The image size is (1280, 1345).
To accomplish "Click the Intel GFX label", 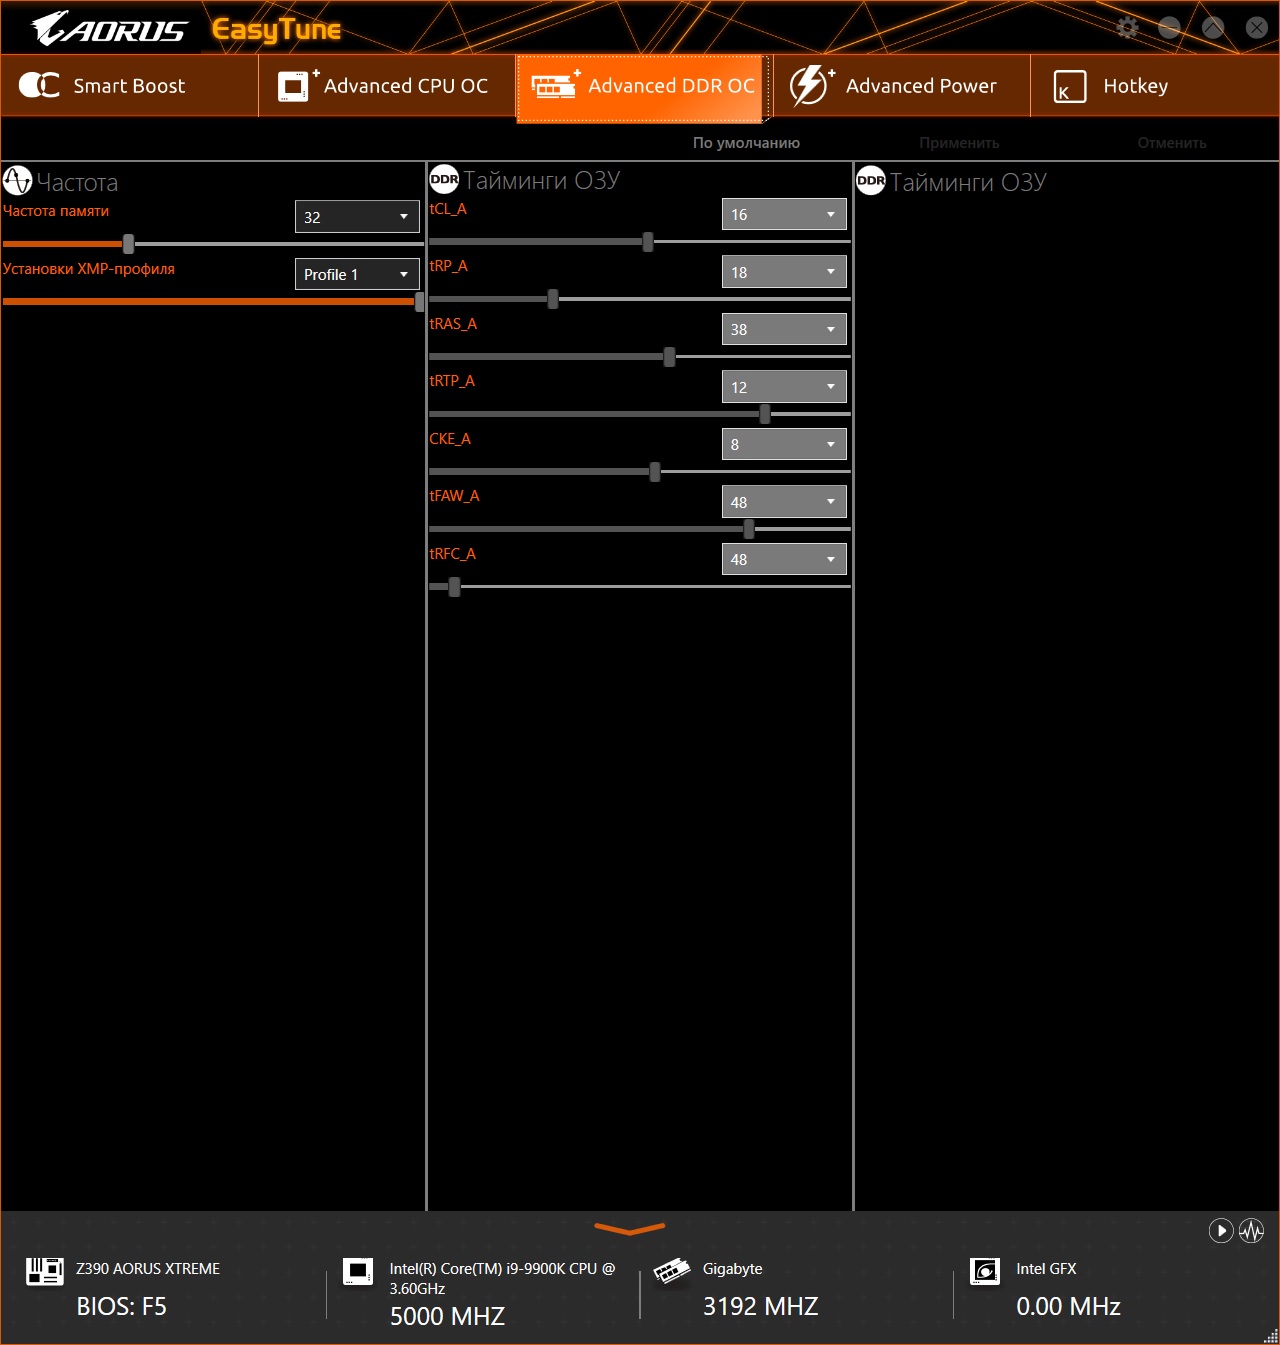I will pos(1047,1269).
